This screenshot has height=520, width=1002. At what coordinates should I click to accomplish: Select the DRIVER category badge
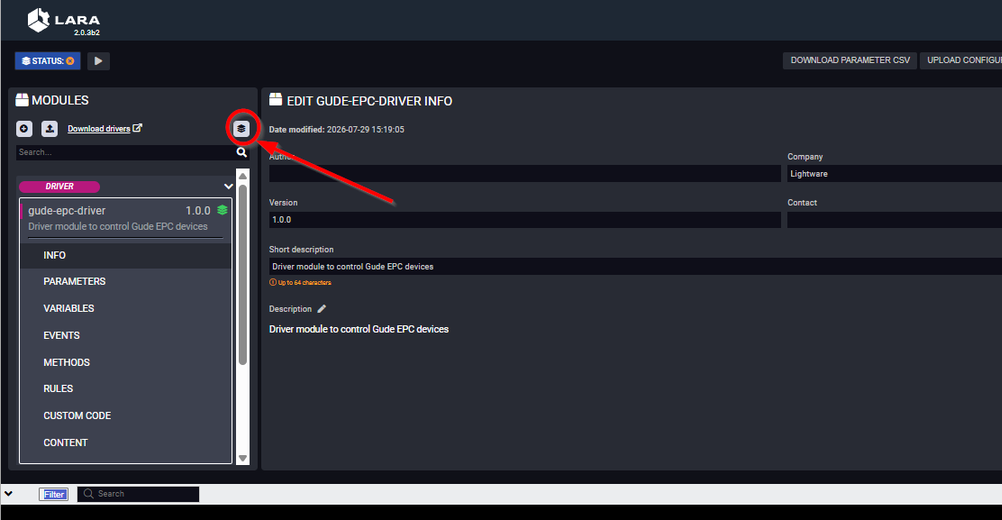(x=59, y=187)
